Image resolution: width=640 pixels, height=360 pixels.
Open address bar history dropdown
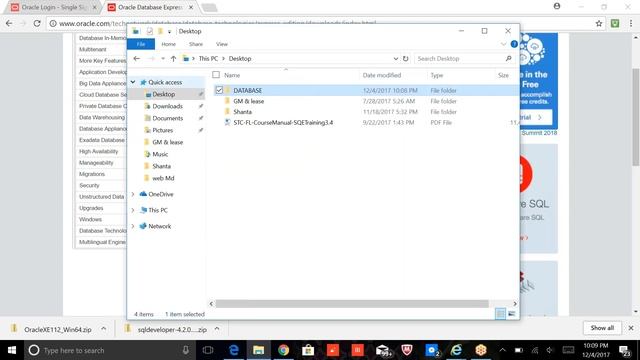coord(396,59)
